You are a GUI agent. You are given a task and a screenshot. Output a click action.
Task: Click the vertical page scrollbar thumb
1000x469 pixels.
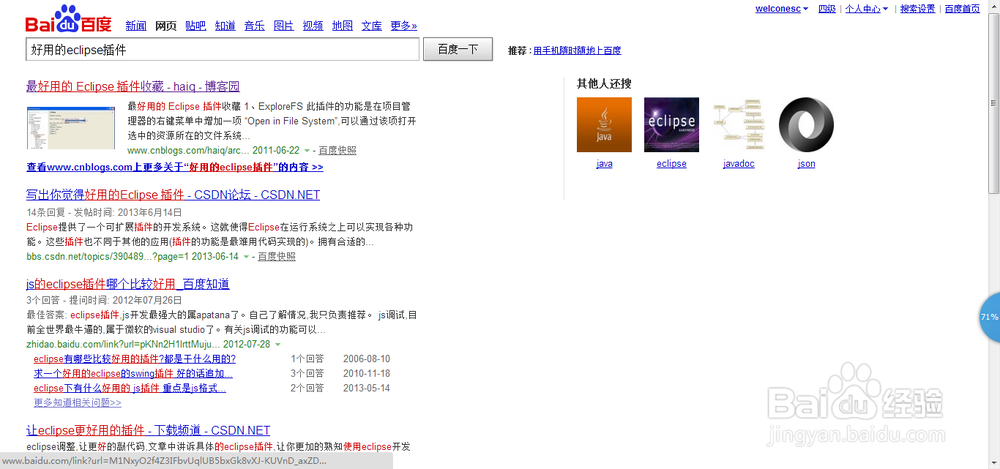click(x=994, y=102)
